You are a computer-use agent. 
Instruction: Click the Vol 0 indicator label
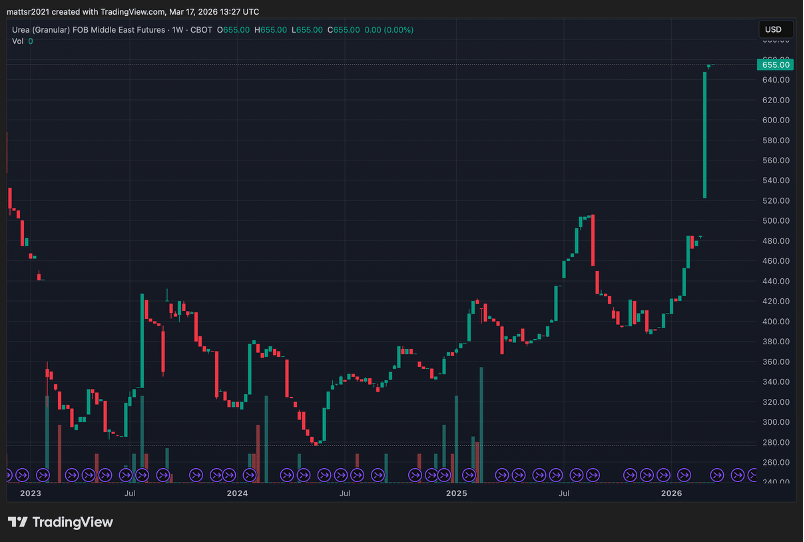click(23, 41)
